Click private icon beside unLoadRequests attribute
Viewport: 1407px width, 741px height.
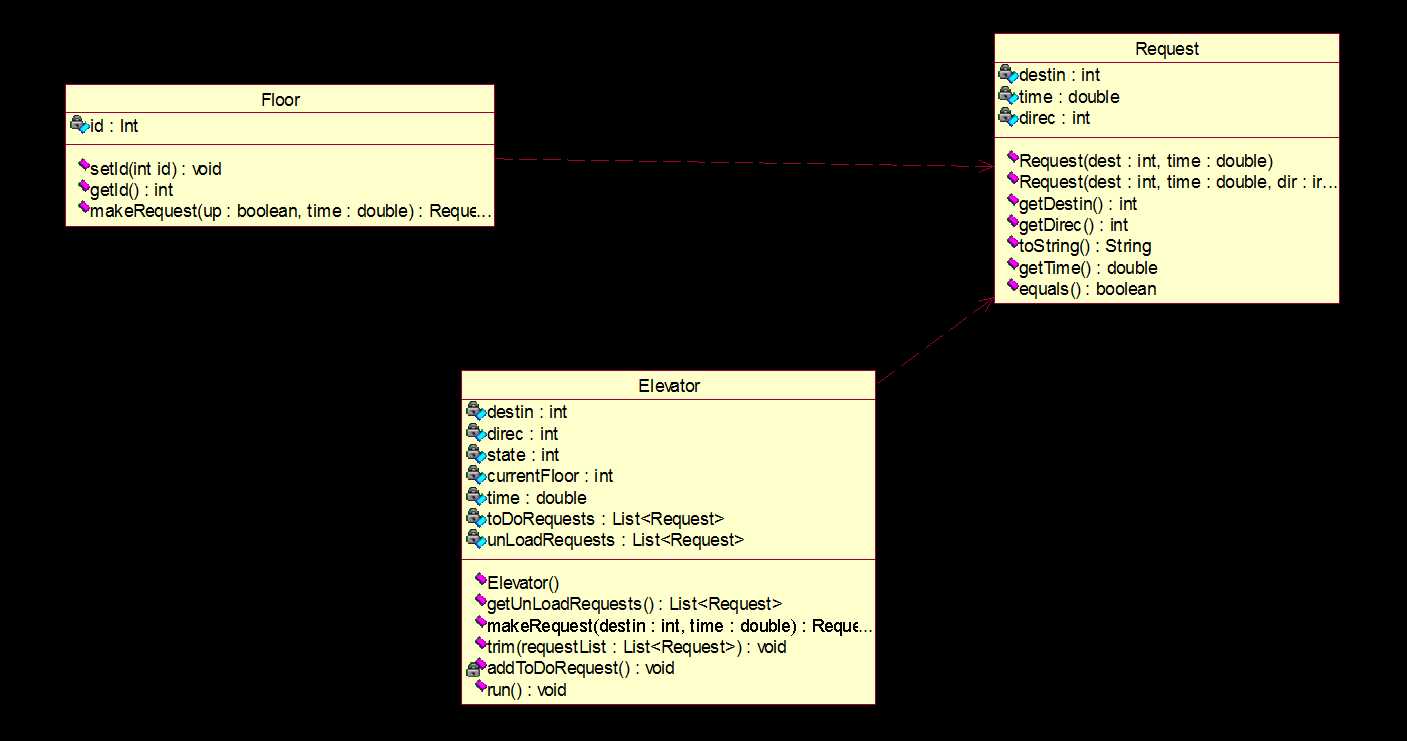[475, 539]
